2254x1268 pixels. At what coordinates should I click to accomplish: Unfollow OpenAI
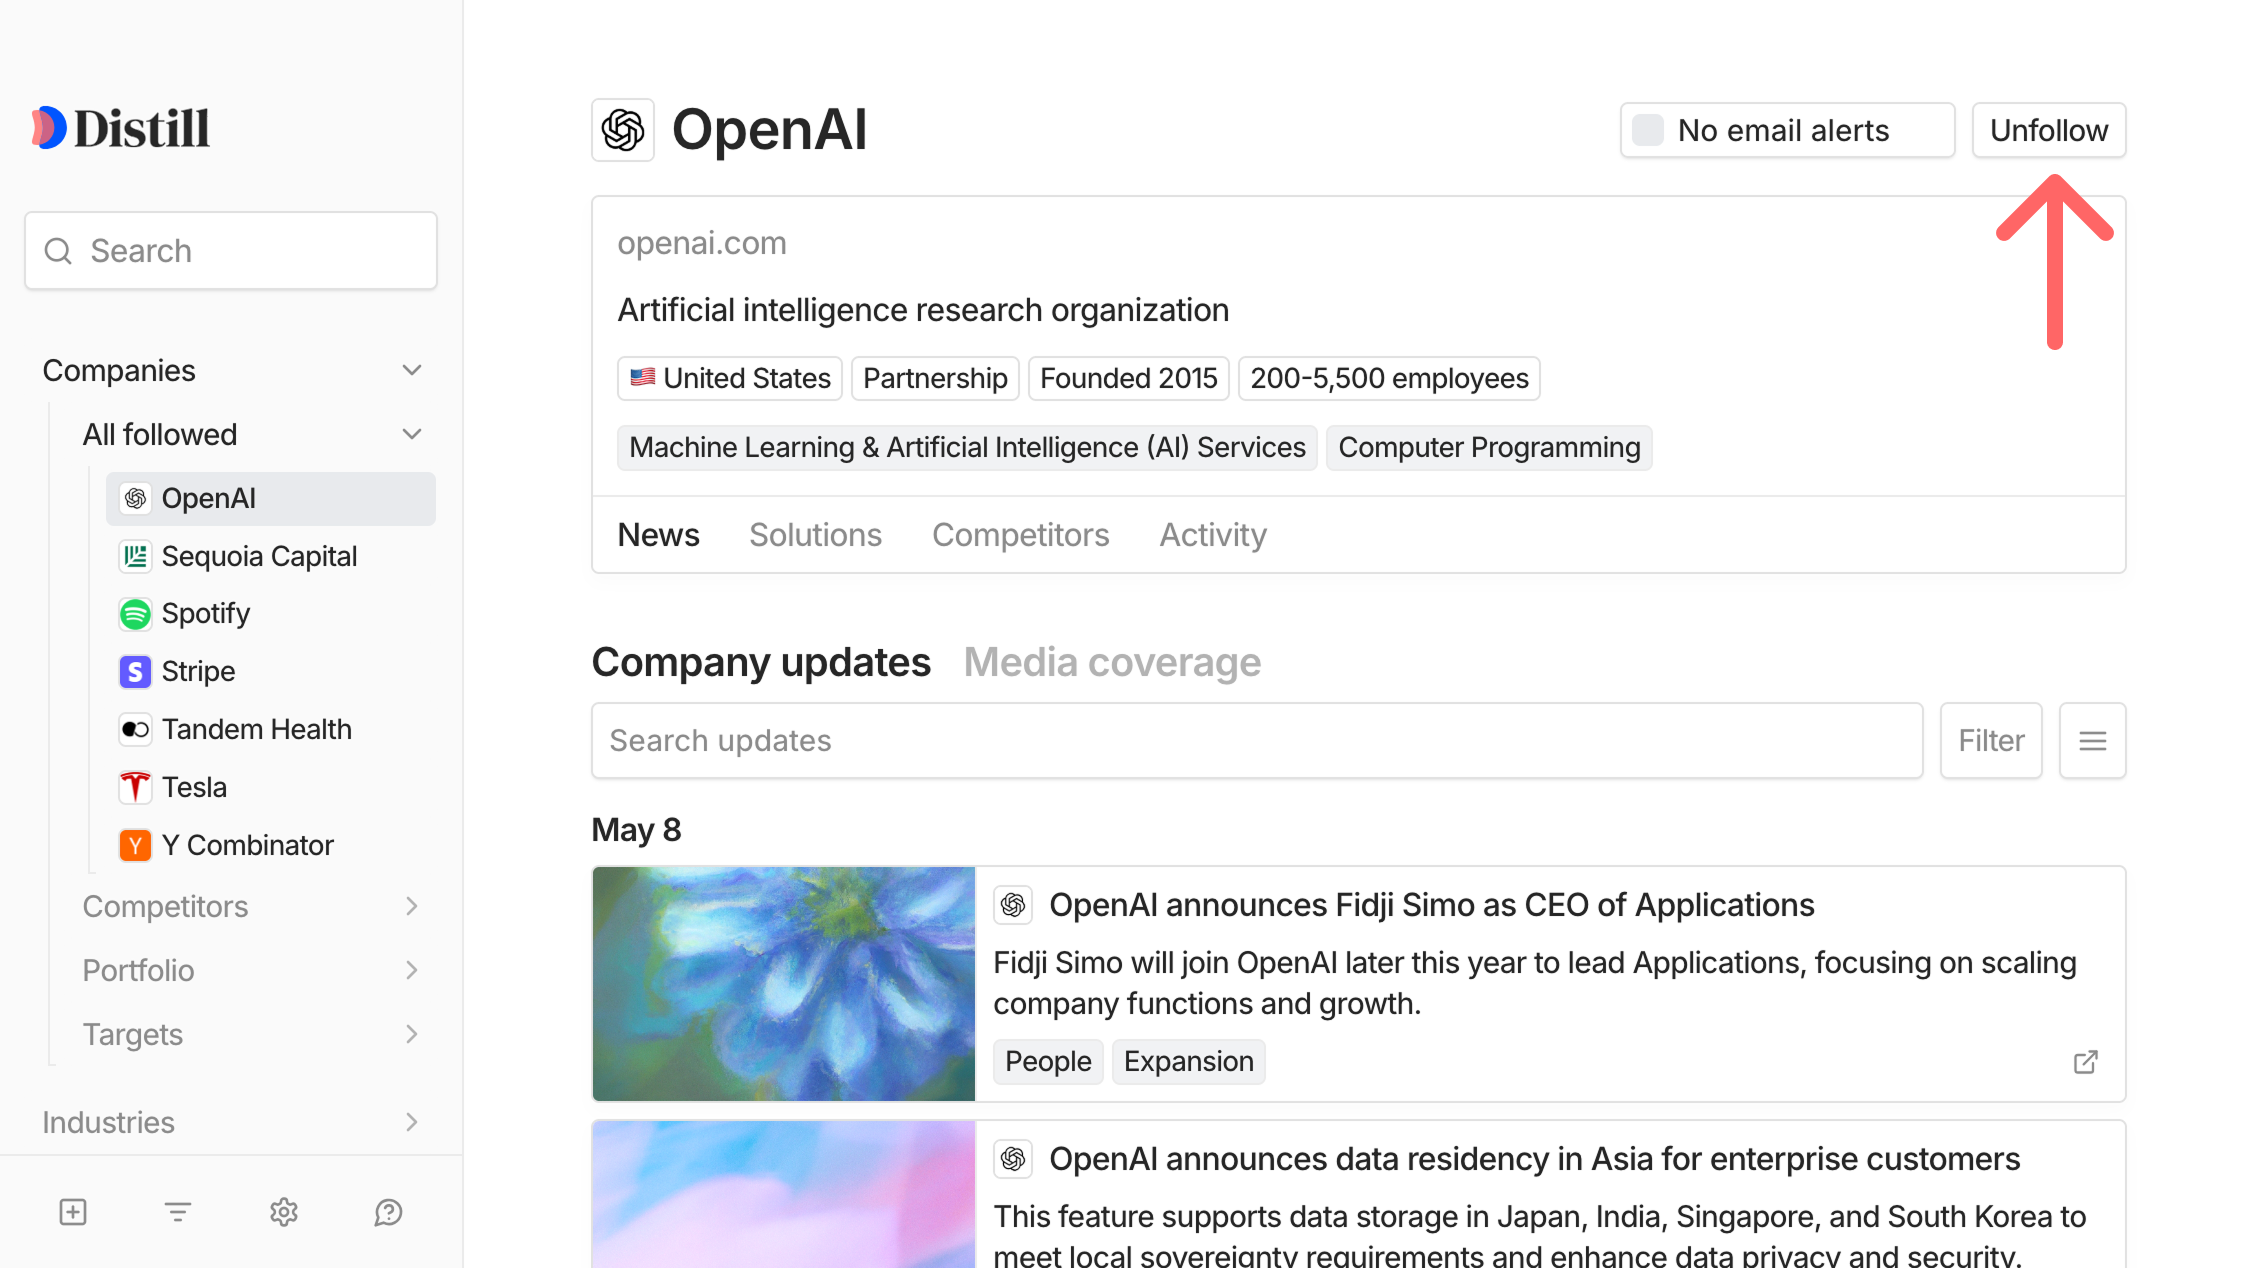[x=2048, y=130]
